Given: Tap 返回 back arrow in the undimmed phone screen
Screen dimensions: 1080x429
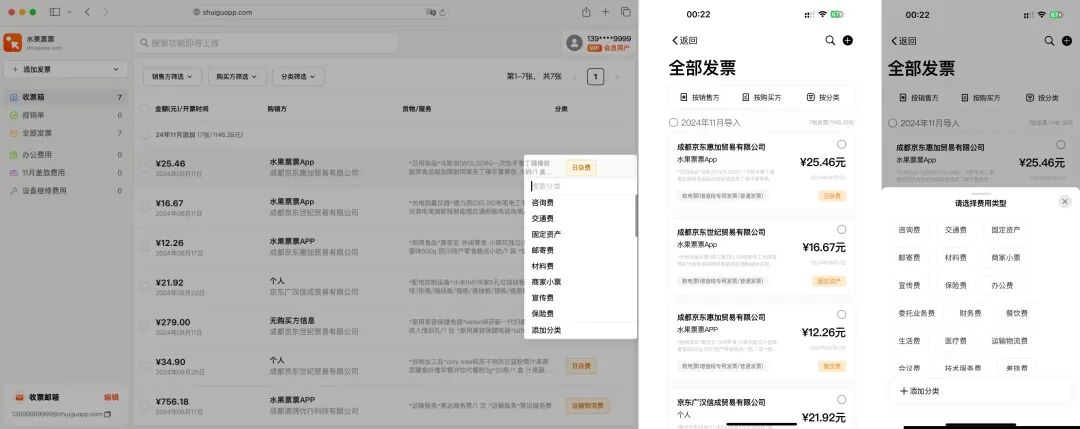Looking at the screenshot, I should 685,41.
